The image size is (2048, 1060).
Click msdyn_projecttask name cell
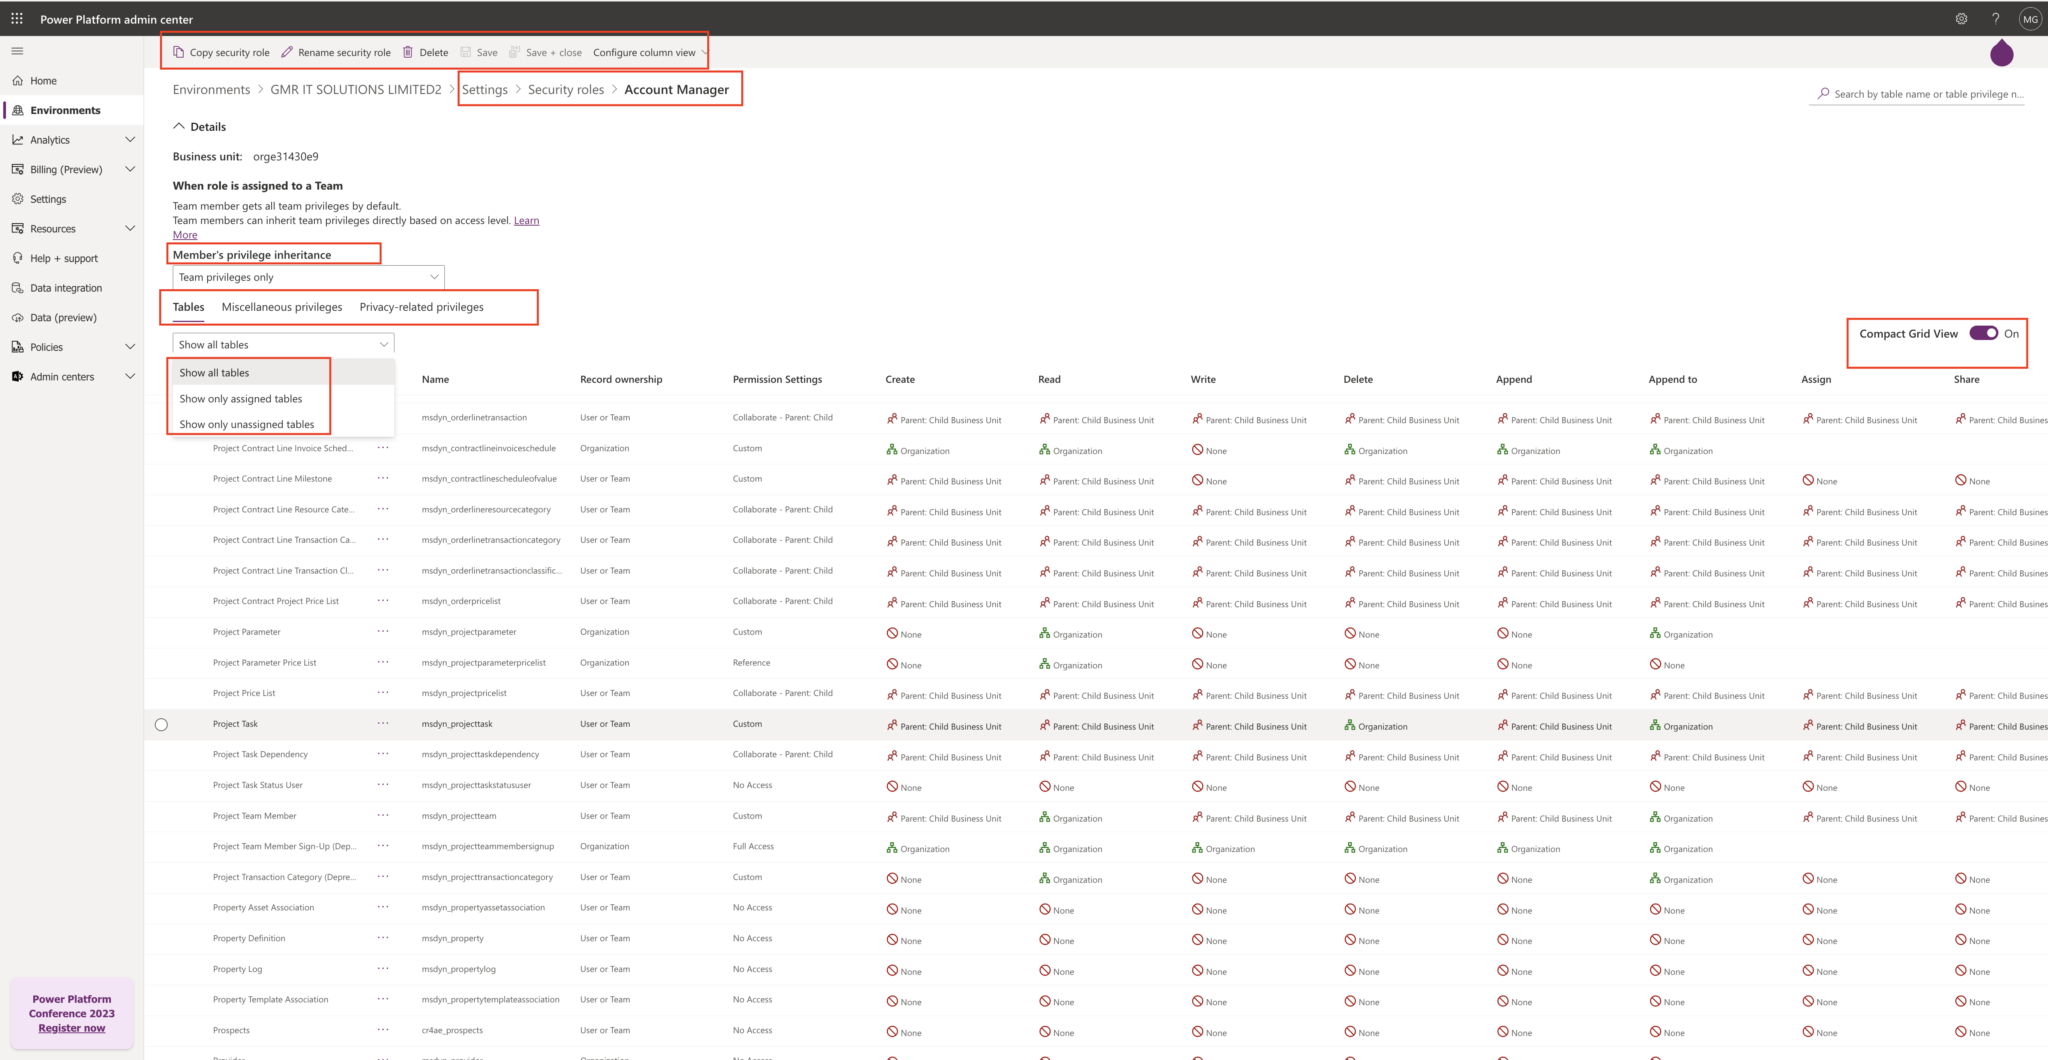[x=457, y=724]
